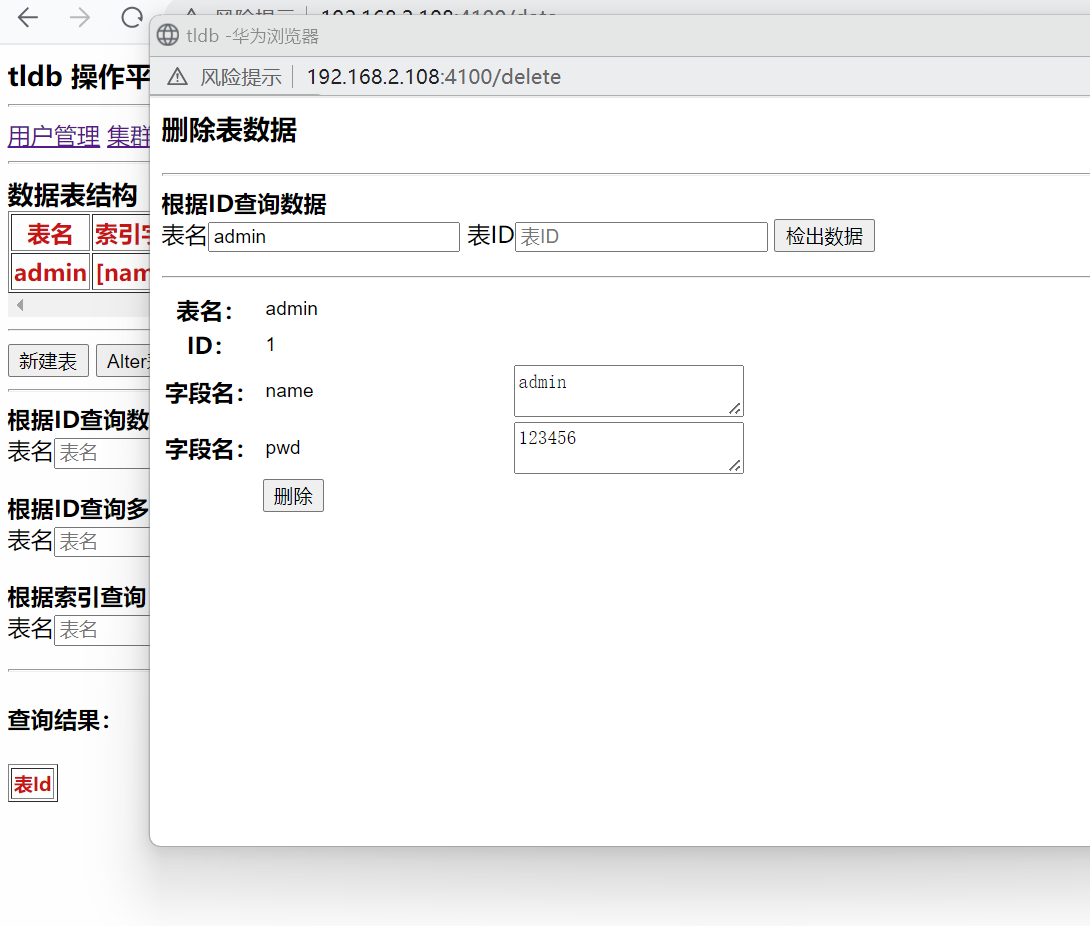Click the 检出数据 button
Image resolution: width=1090 pixels, height=926 pixels.
824,236
